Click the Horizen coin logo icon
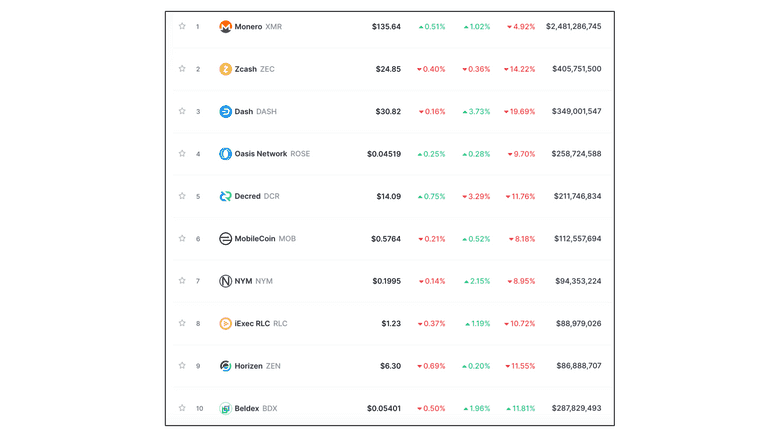 tap(225, 366)
